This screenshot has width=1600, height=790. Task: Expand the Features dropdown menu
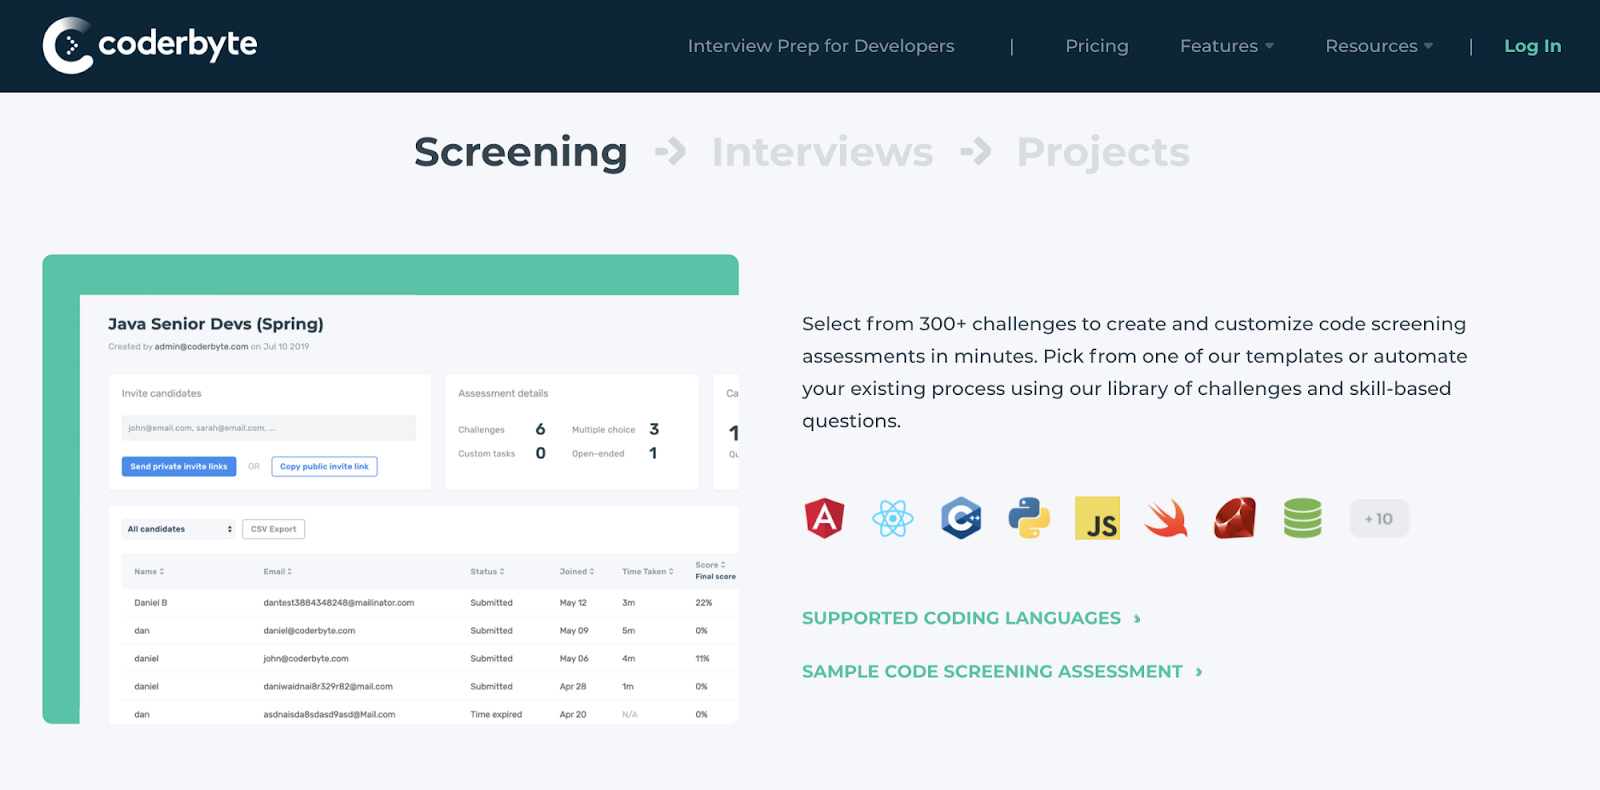(x=1227, y=46)
